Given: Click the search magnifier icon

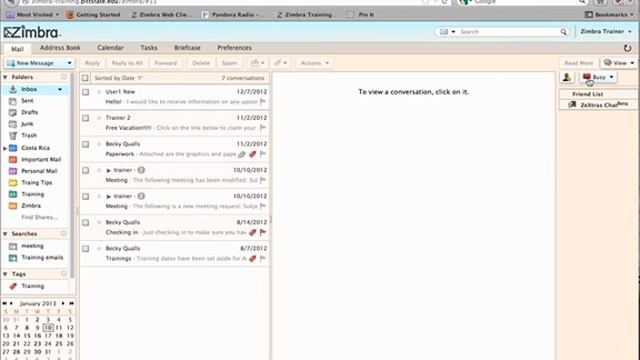Looking at the screenshot, I should [563, 32].
